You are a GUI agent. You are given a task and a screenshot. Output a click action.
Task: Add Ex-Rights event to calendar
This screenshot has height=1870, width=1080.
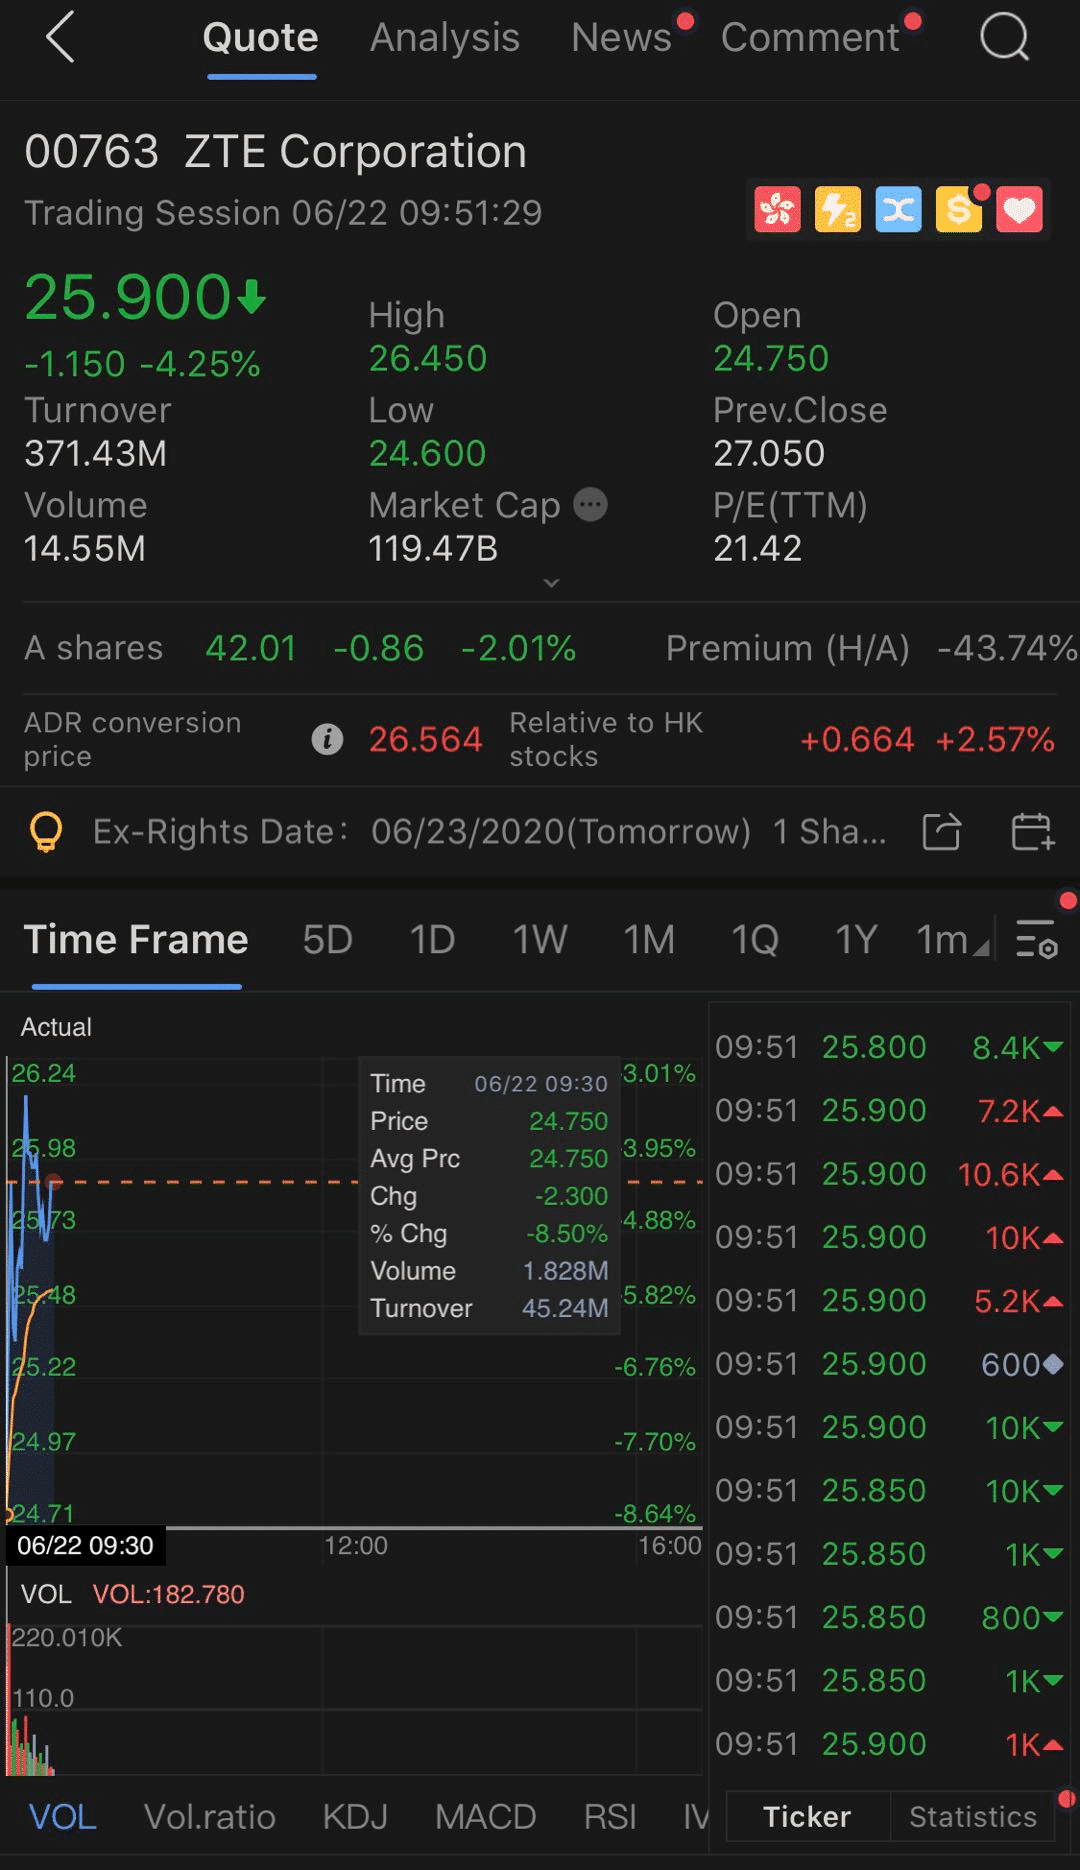coord(1032,832)
